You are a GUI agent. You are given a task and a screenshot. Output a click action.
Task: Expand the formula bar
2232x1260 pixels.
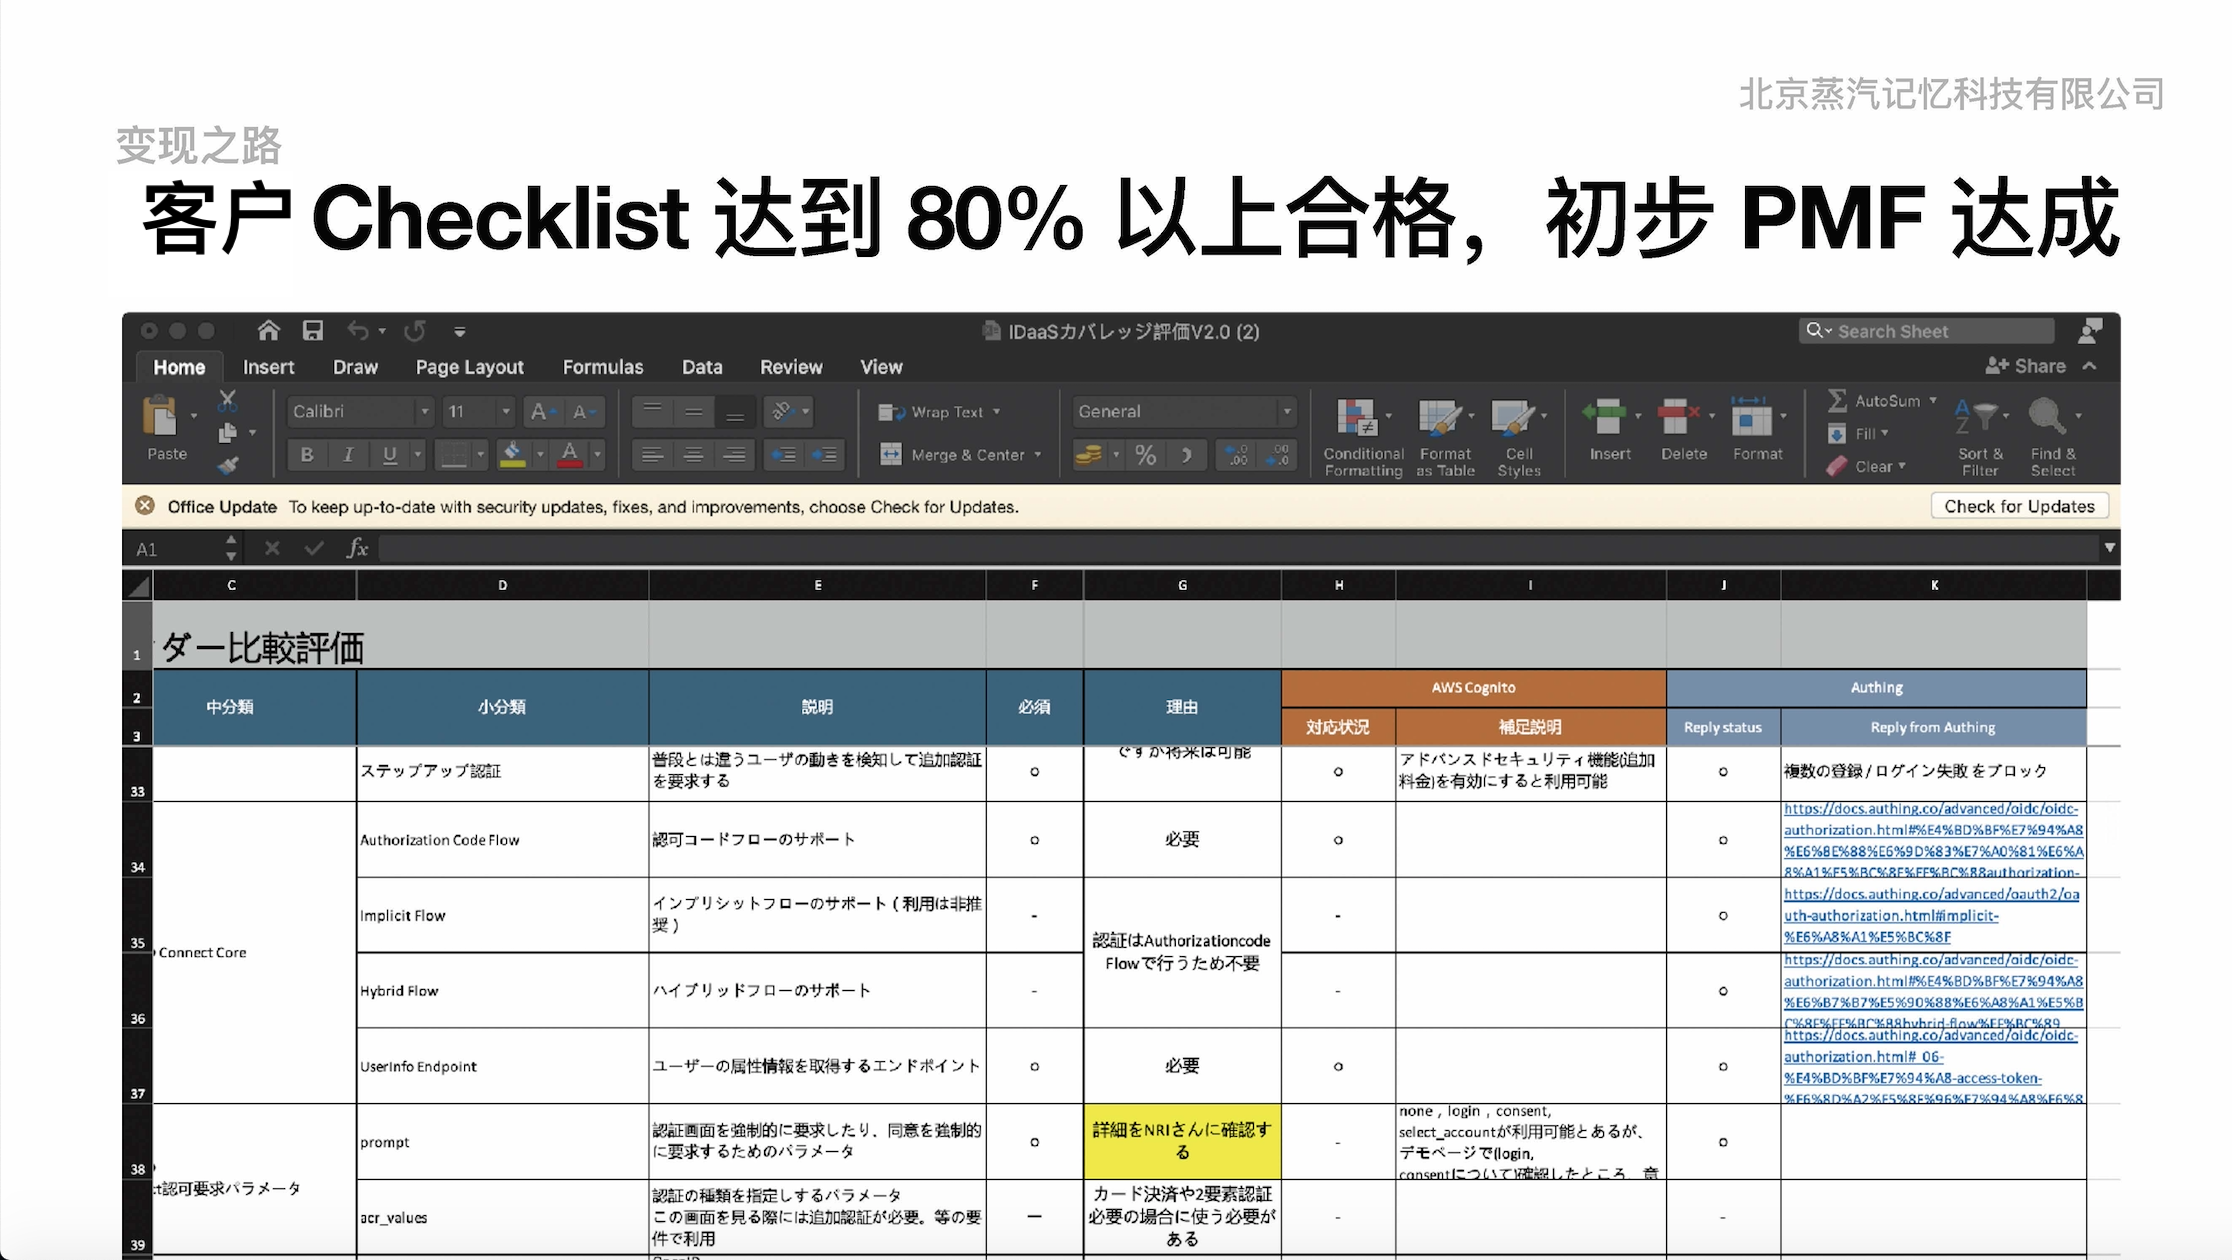(x=2109, y=548)
